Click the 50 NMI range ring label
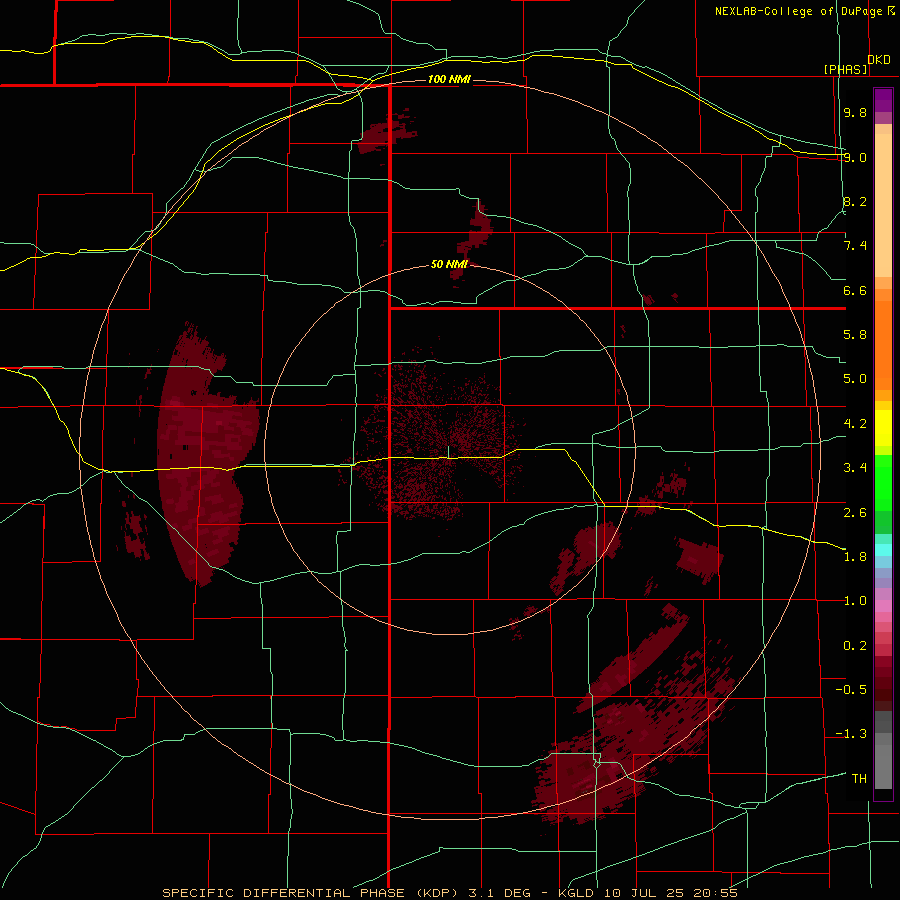This screenshot has height=900, width=900. (449, 264)
